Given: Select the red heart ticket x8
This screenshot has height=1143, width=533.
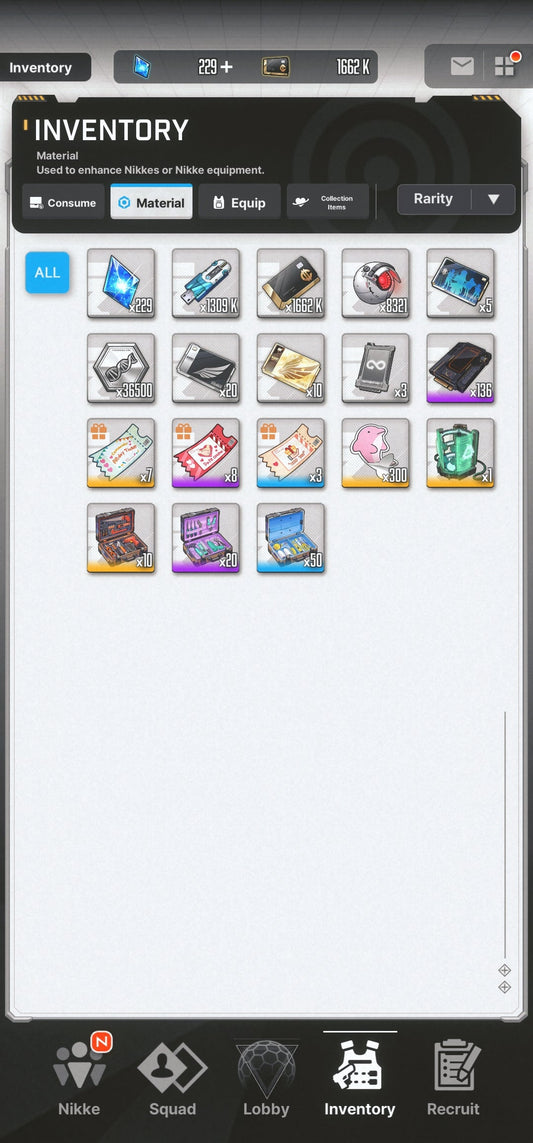Looking at the screenshot, I should (x=206, y=453).
